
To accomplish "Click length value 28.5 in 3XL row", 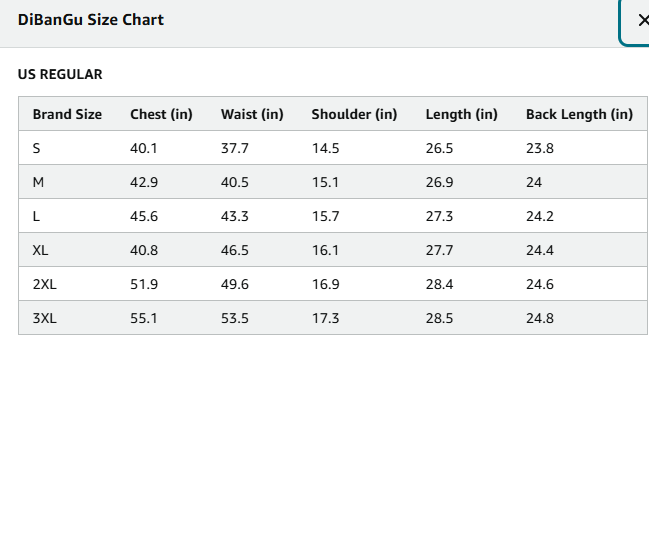I will click(440, 318).
